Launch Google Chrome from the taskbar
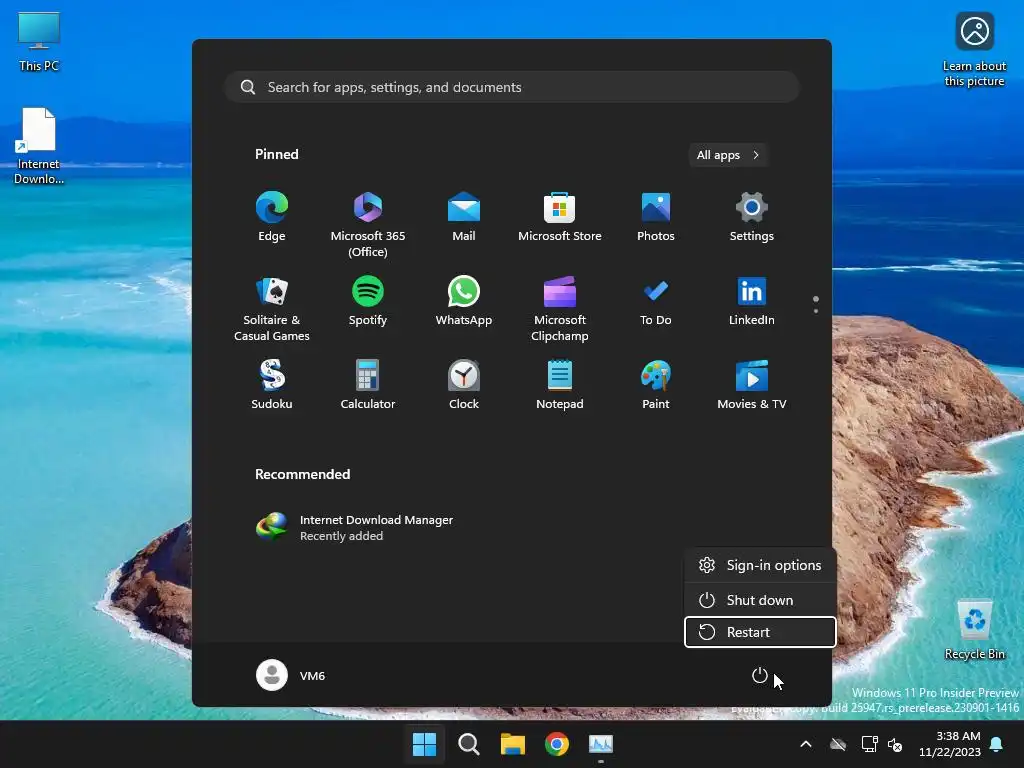Image resolution: width=1024 pixels, height=768 pixels. click(557, 744)
